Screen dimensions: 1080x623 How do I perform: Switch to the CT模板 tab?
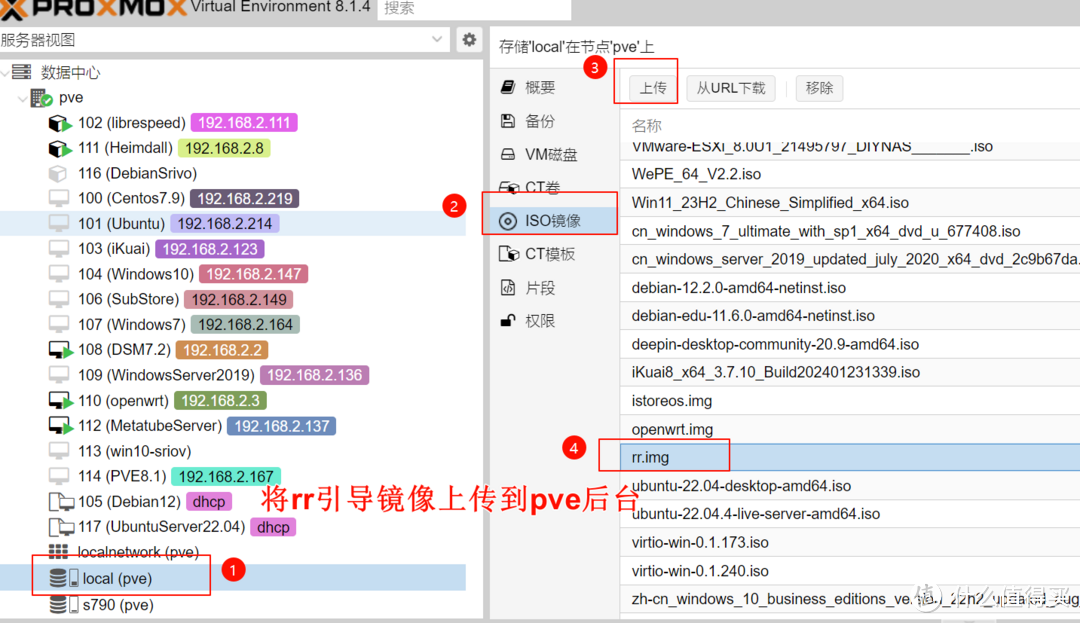pos(540,253)
